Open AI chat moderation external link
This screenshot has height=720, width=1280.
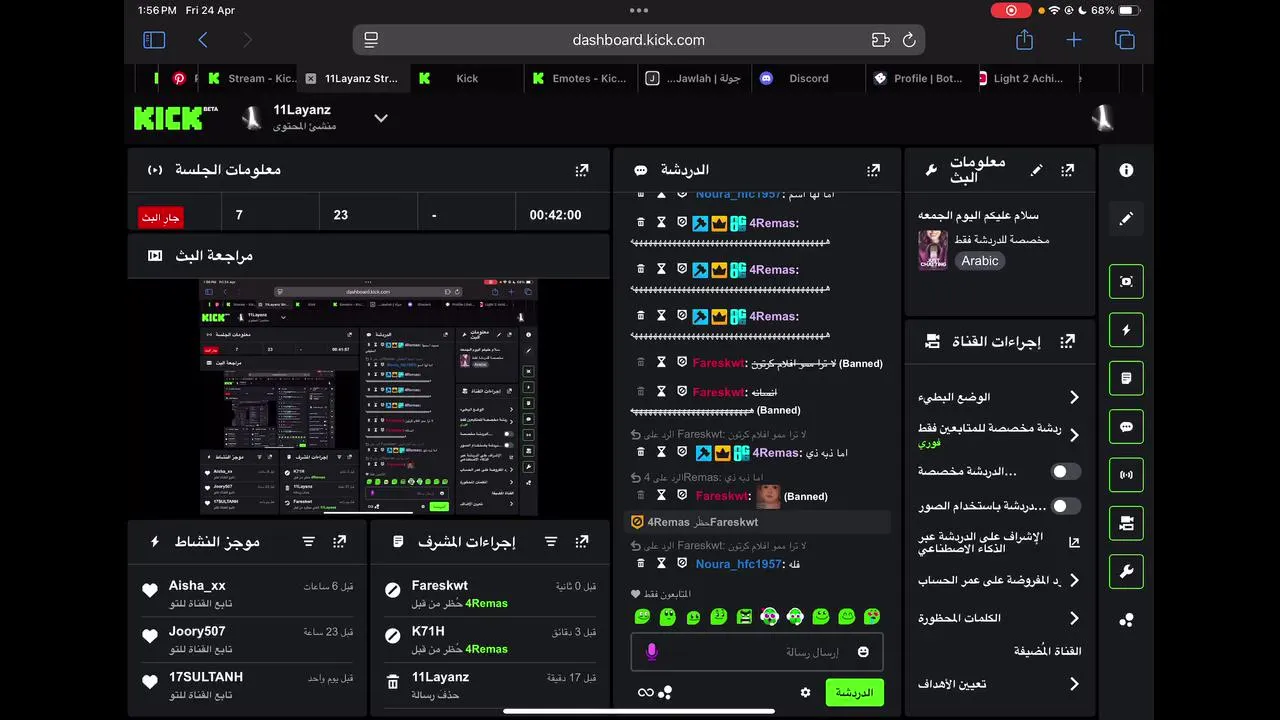click(1074, 542)
